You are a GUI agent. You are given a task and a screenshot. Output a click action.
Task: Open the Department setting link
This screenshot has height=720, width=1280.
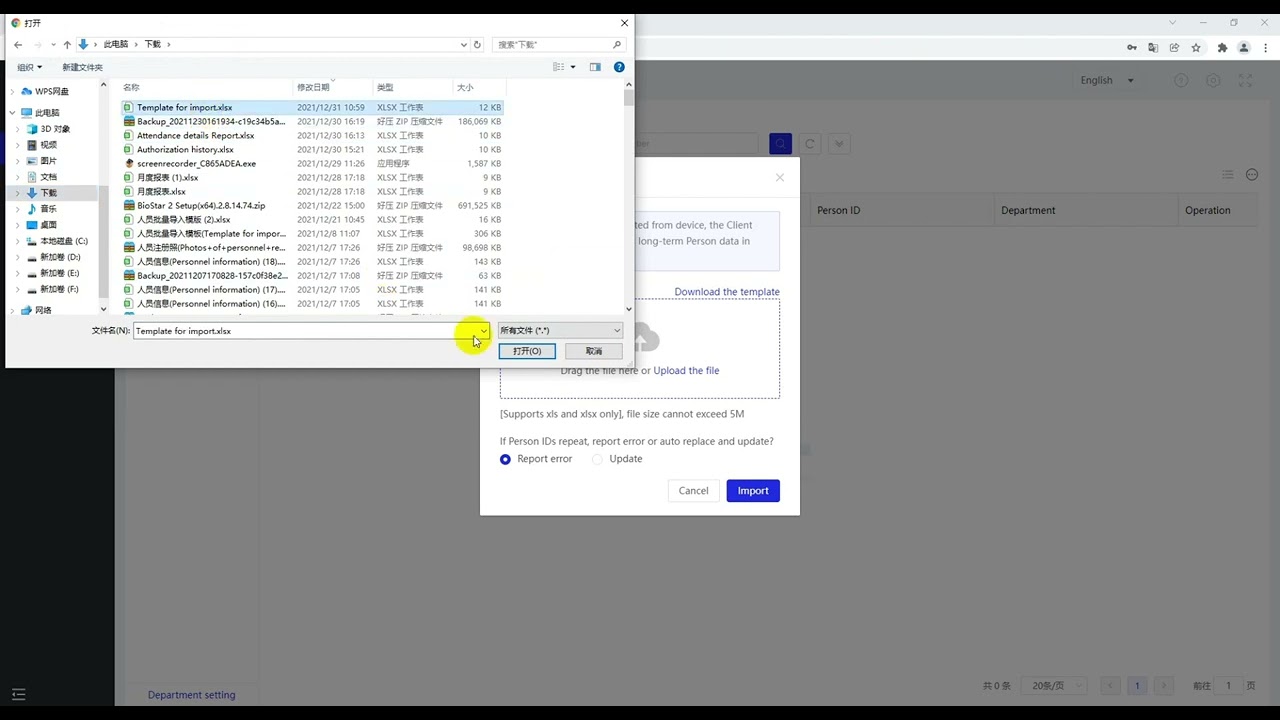pyautogui.click(x=192, y=695)
